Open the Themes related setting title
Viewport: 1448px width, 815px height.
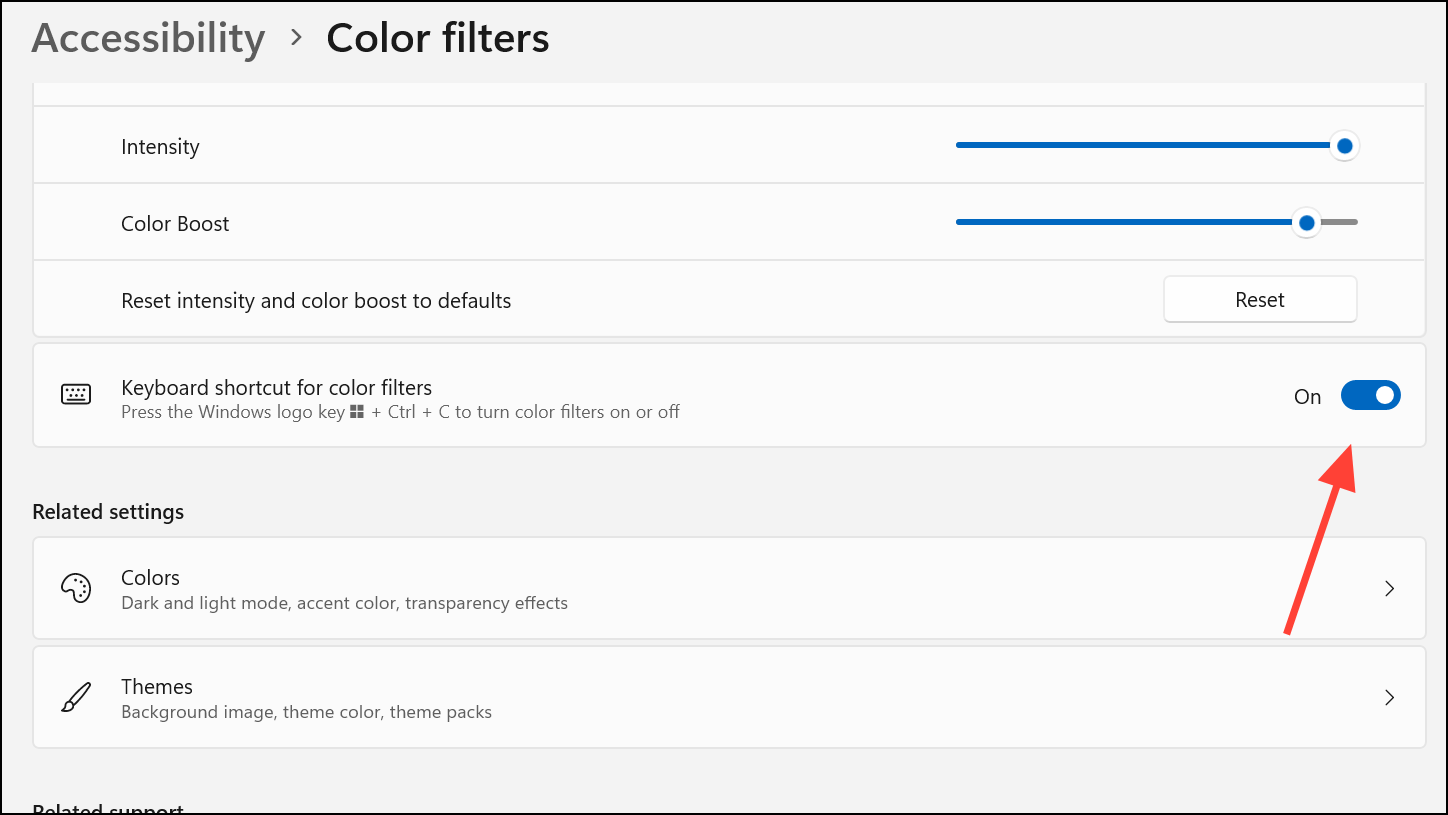point(157,687)
